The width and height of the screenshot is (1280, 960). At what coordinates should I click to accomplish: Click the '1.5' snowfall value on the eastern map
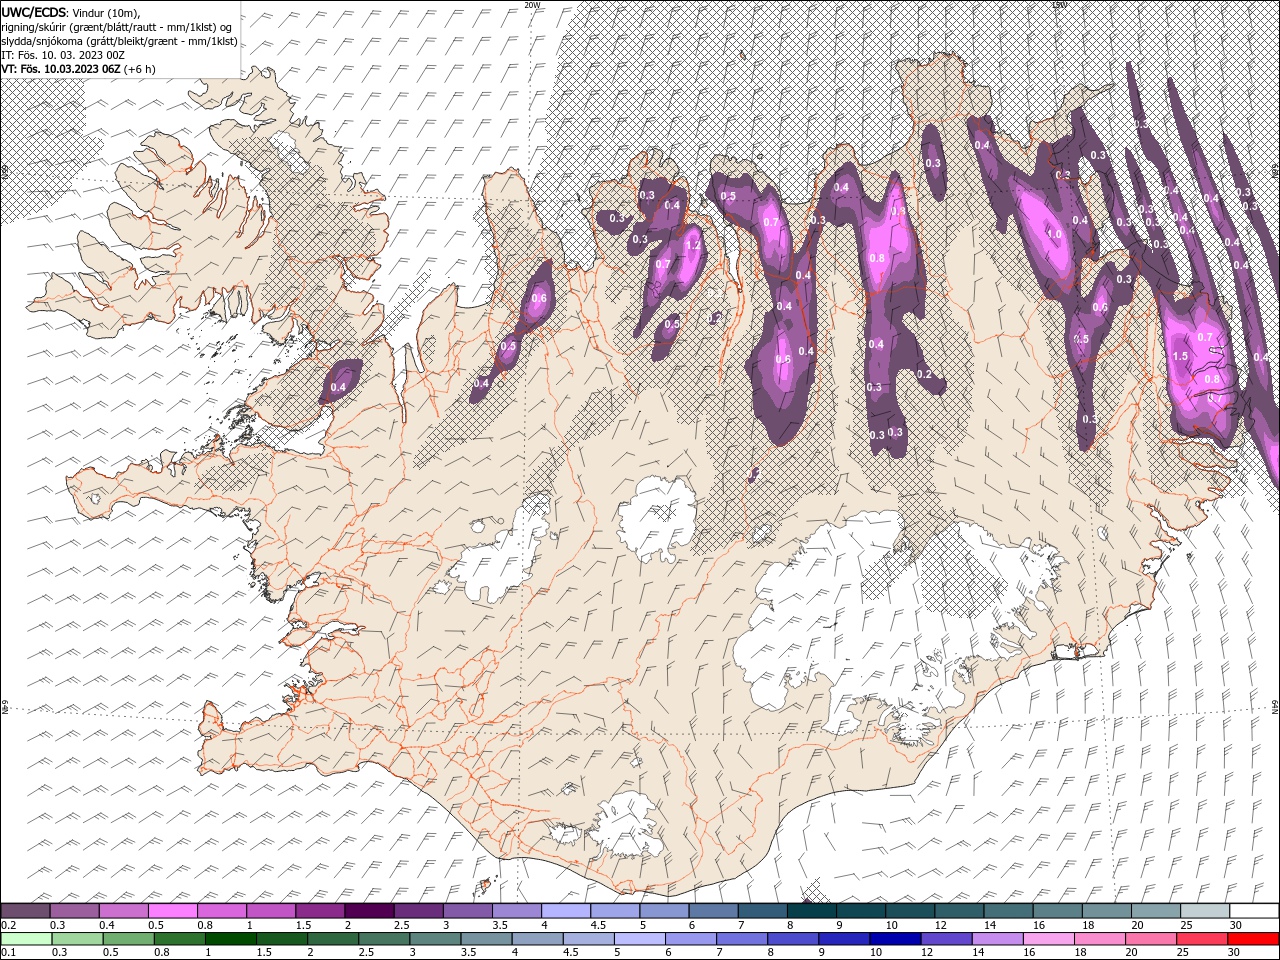(x=1180, y=357)
